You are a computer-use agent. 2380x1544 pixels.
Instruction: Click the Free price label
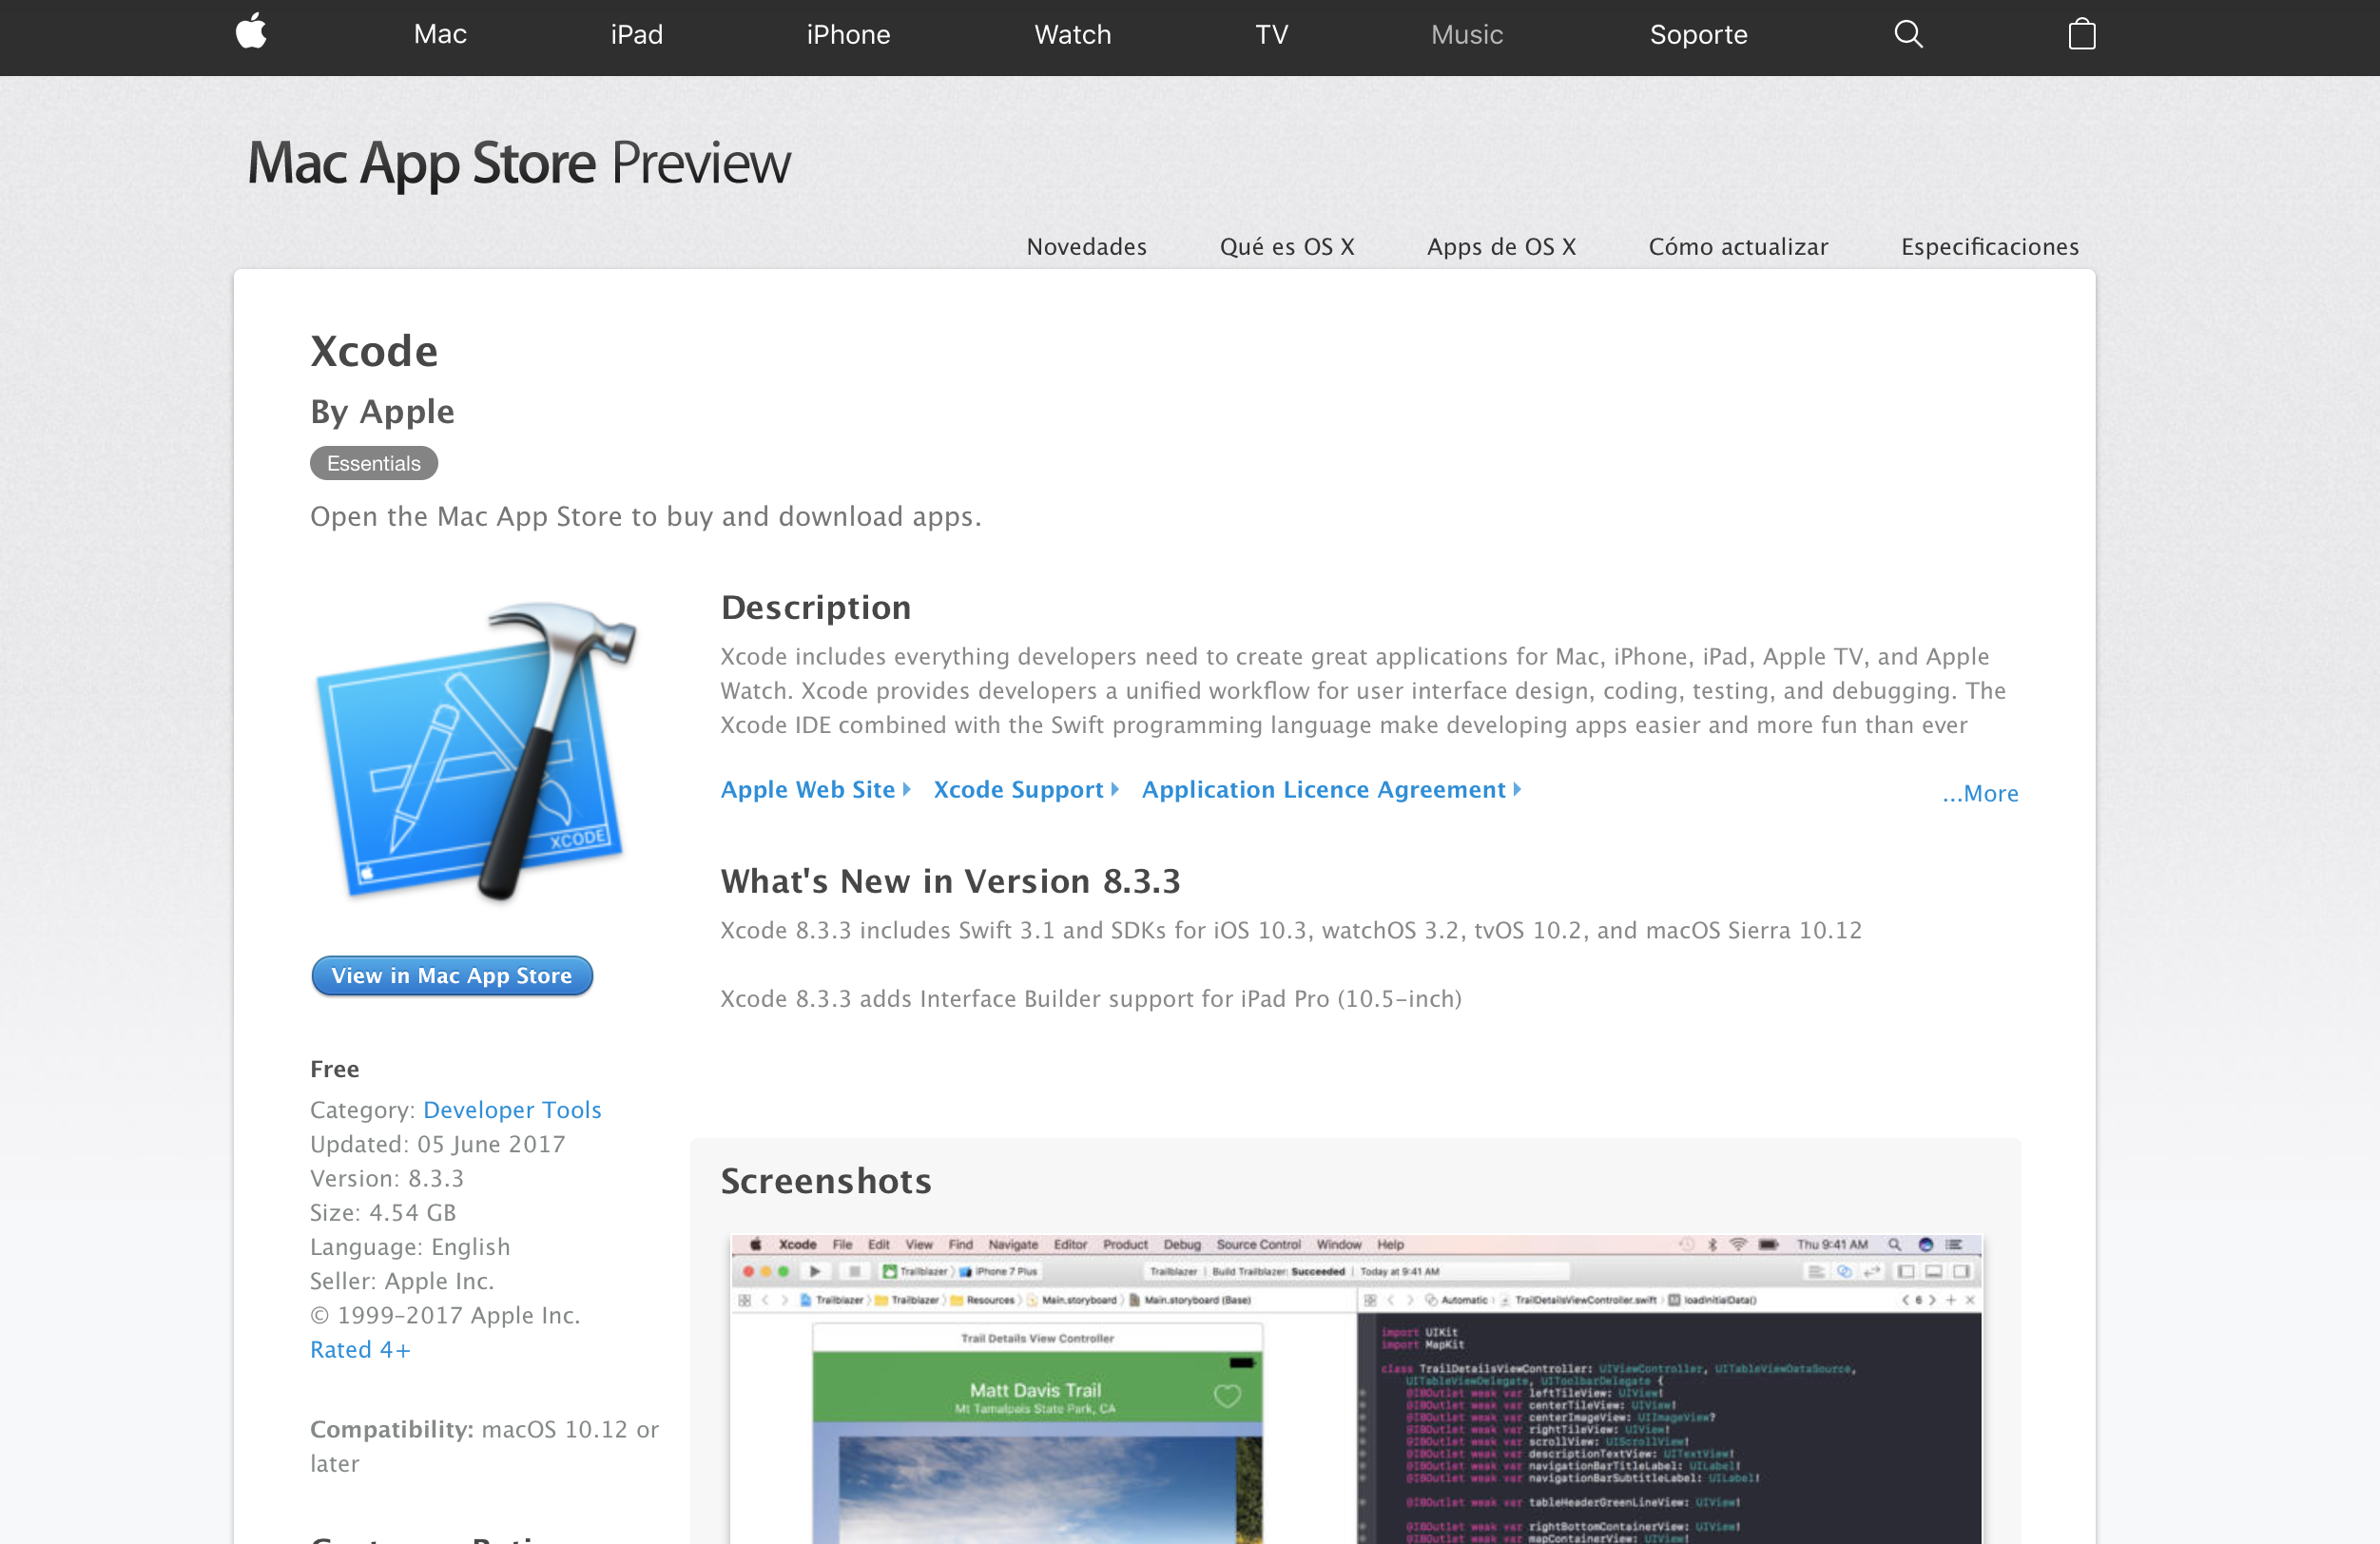334,1069
